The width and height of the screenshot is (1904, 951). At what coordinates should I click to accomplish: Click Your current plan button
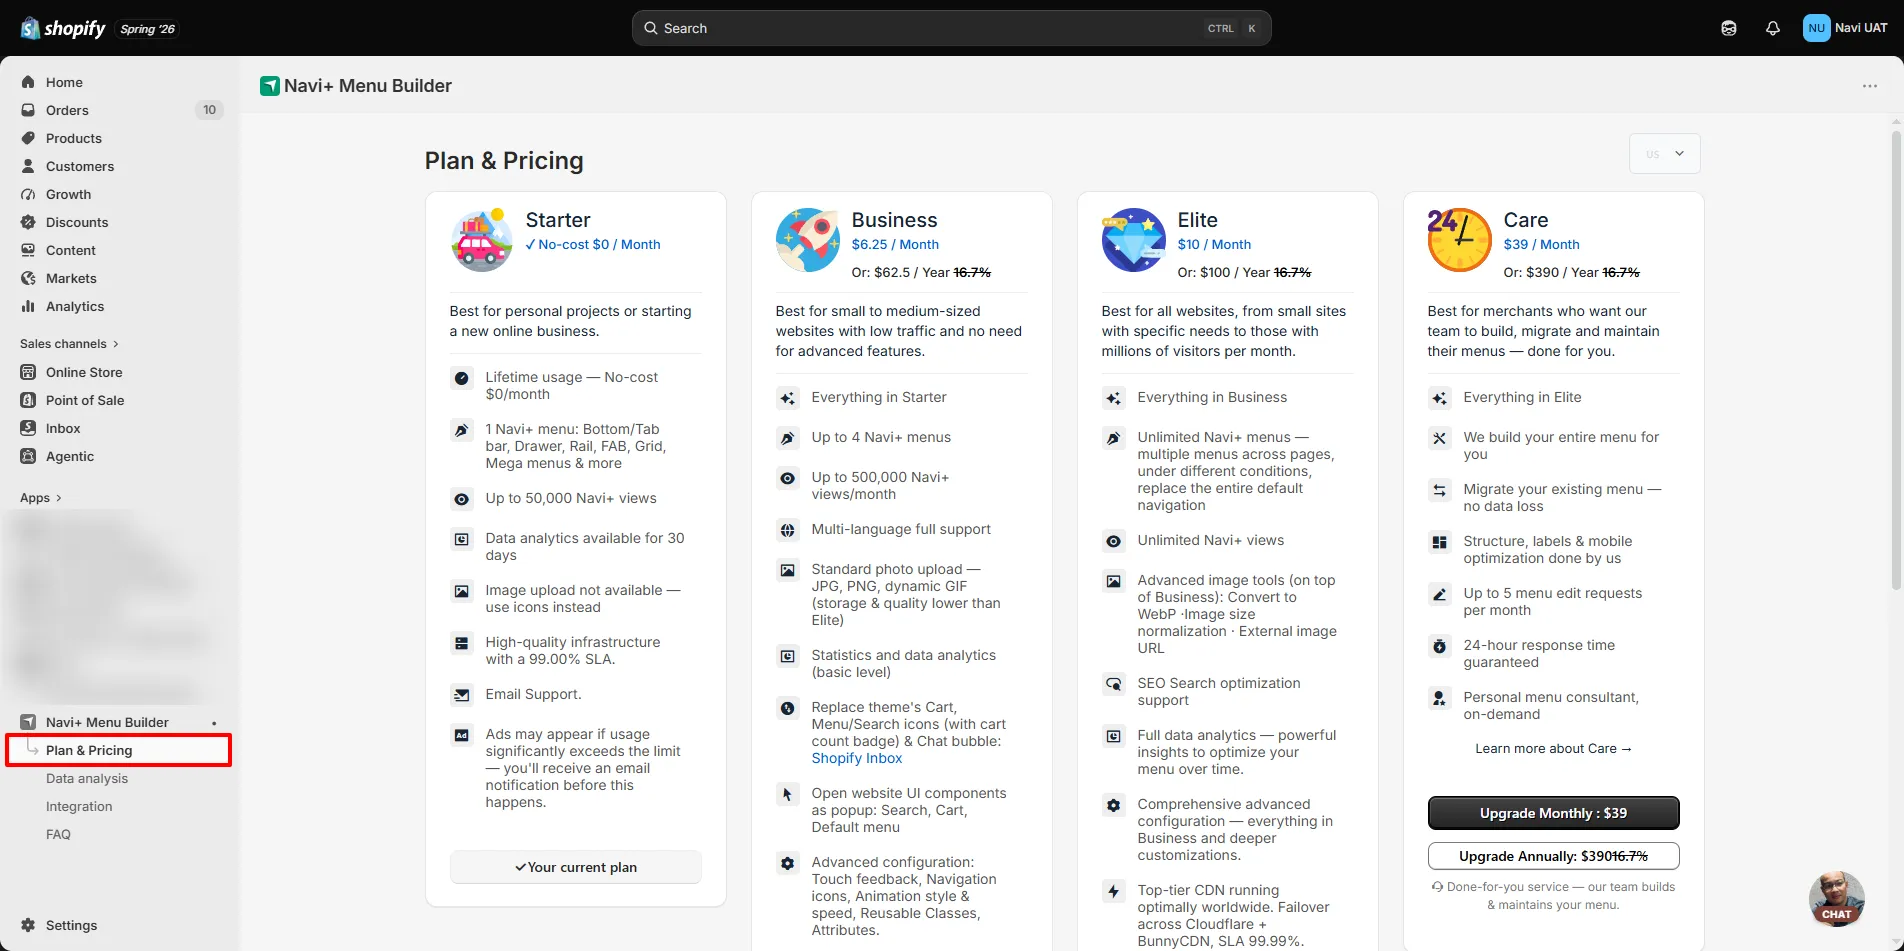click(x=576, y=867)
